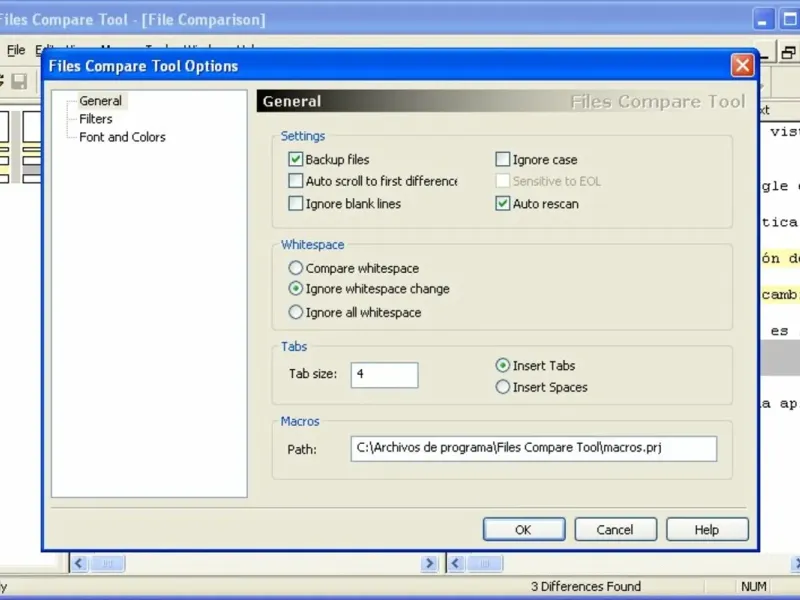Confirm the options with OK

point(524,530)
